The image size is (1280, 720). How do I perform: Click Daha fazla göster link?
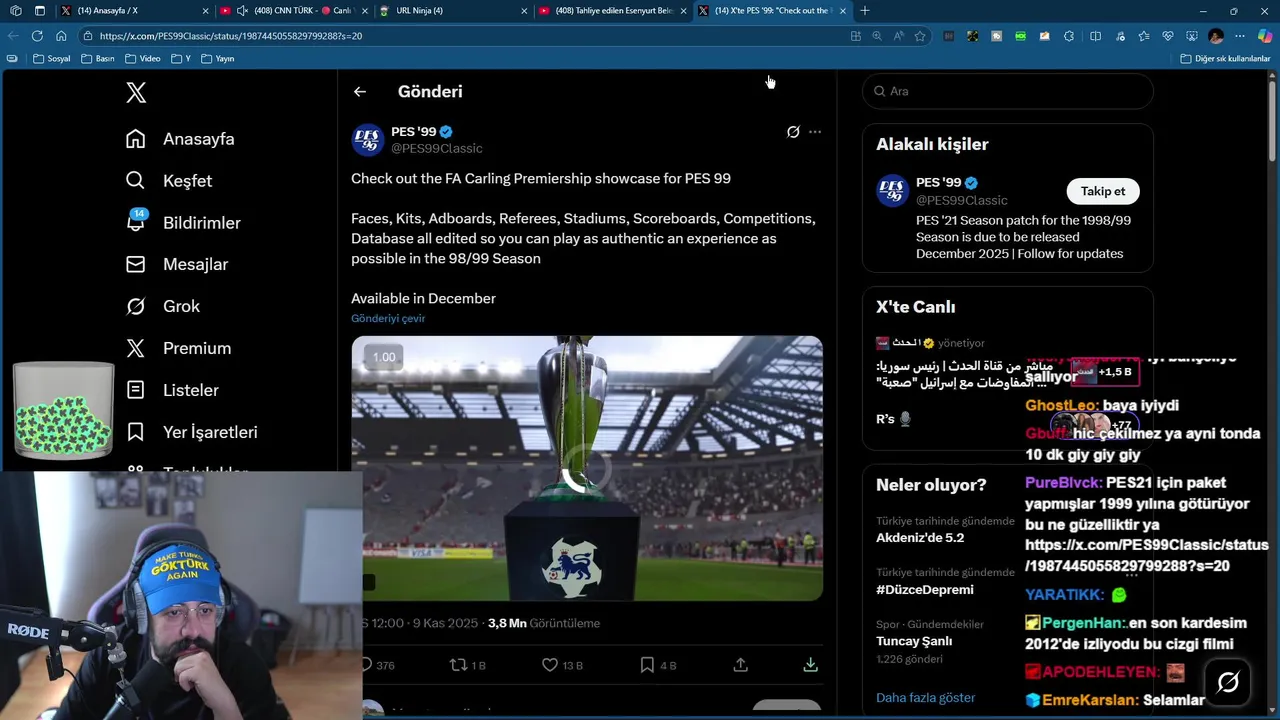[x=926, y=698]
